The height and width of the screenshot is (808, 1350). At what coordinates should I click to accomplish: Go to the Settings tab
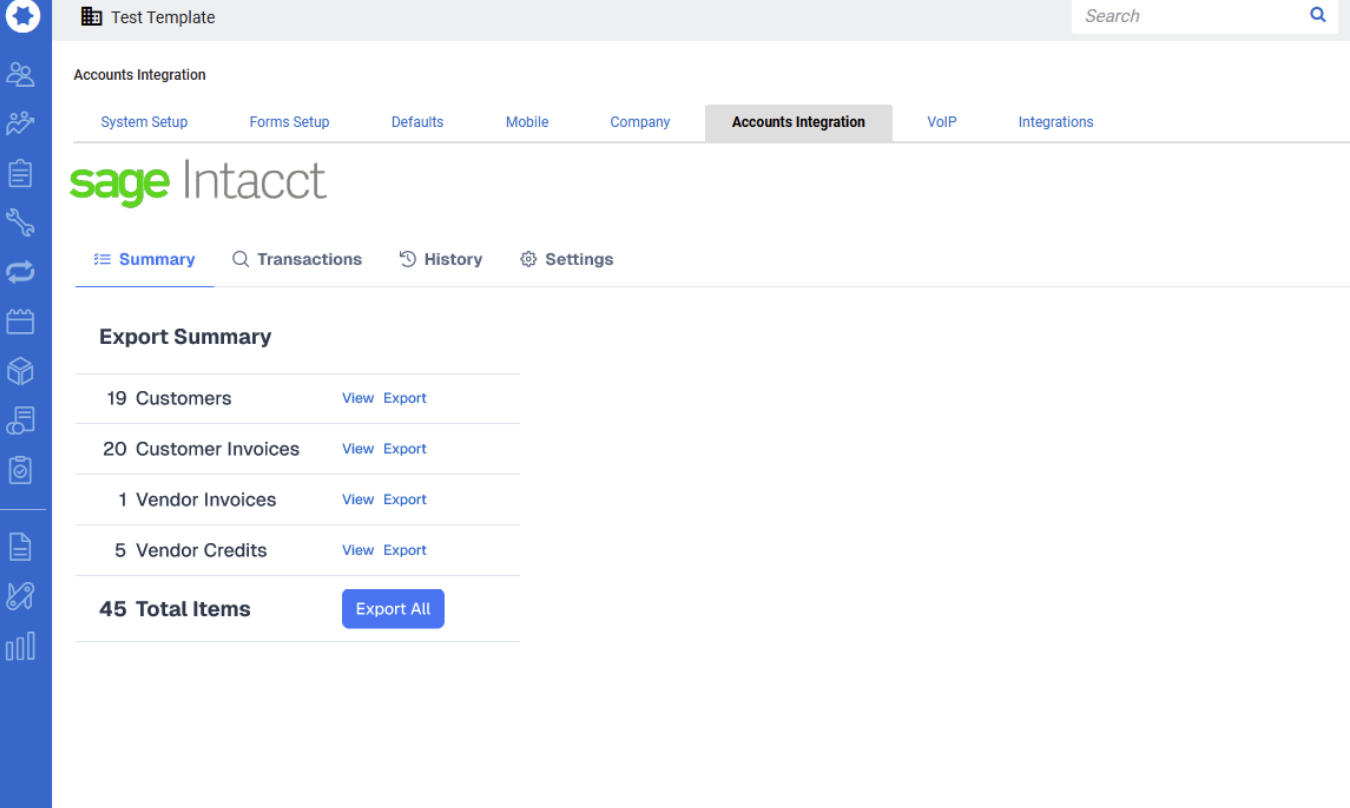click(x=567, y=259)
